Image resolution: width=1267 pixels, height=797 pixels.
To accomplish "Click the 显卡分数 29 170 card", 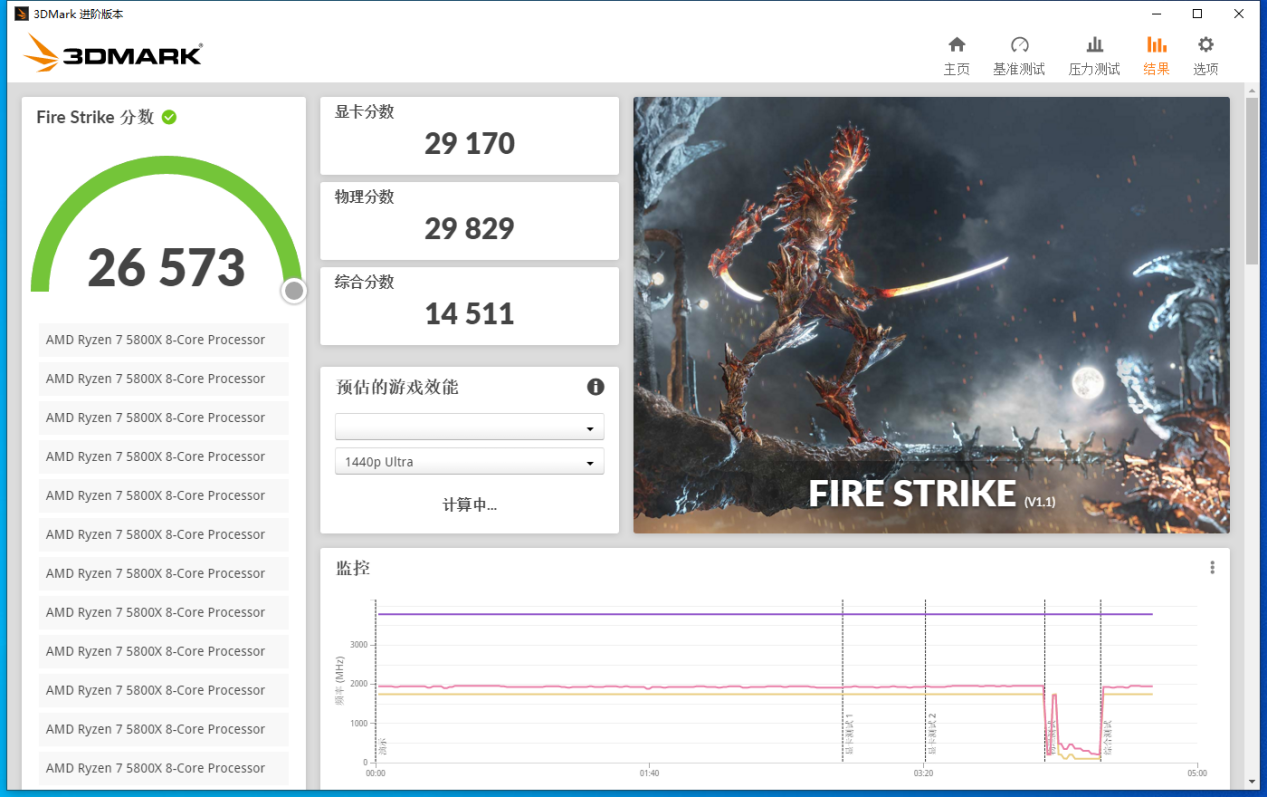I will 469,135.
